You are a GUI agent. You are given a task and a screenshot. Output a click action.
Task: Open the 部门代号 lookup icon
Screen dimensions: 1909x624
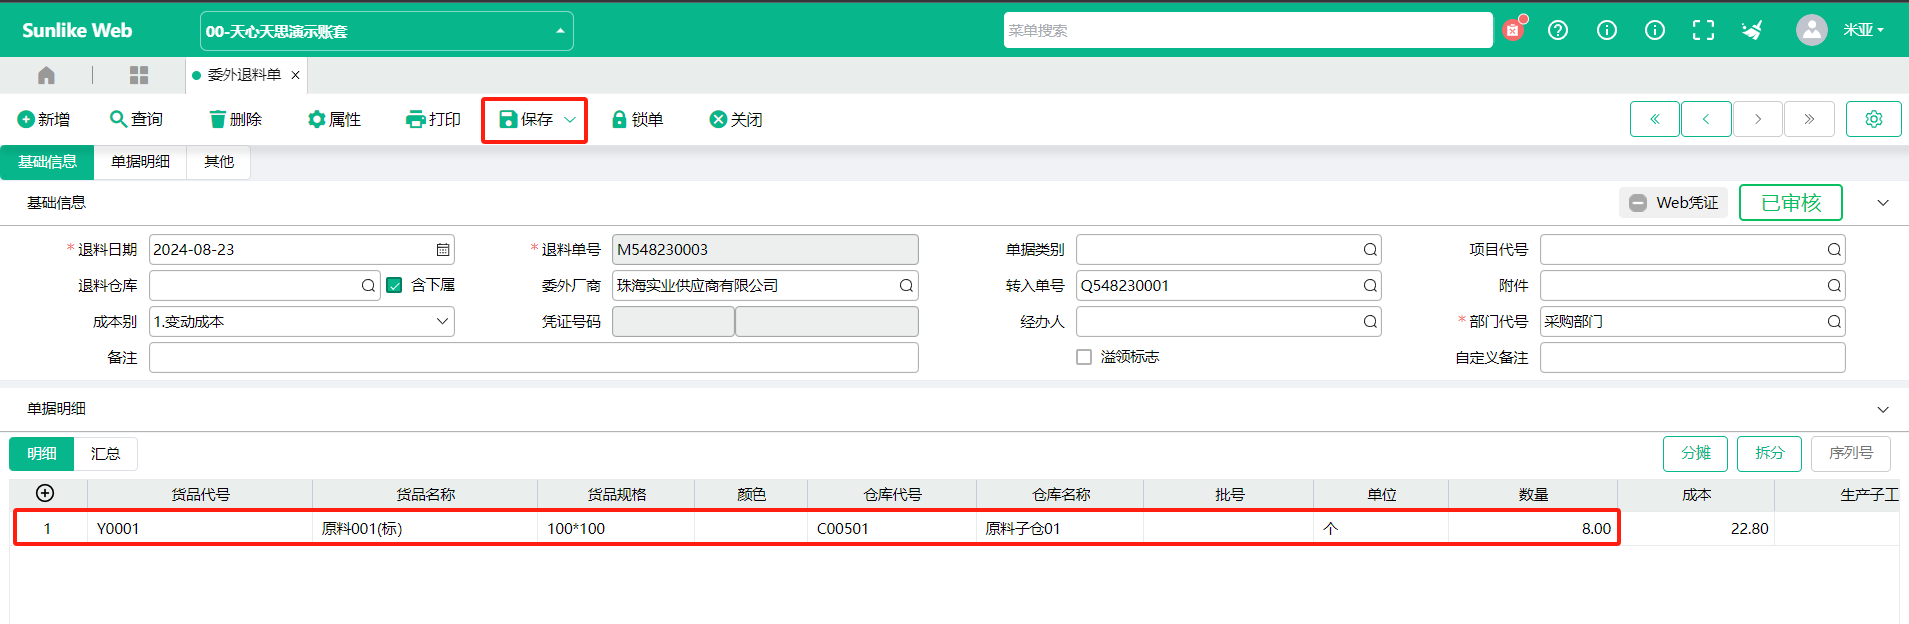pyautogui.click(x=1834, y=322)
